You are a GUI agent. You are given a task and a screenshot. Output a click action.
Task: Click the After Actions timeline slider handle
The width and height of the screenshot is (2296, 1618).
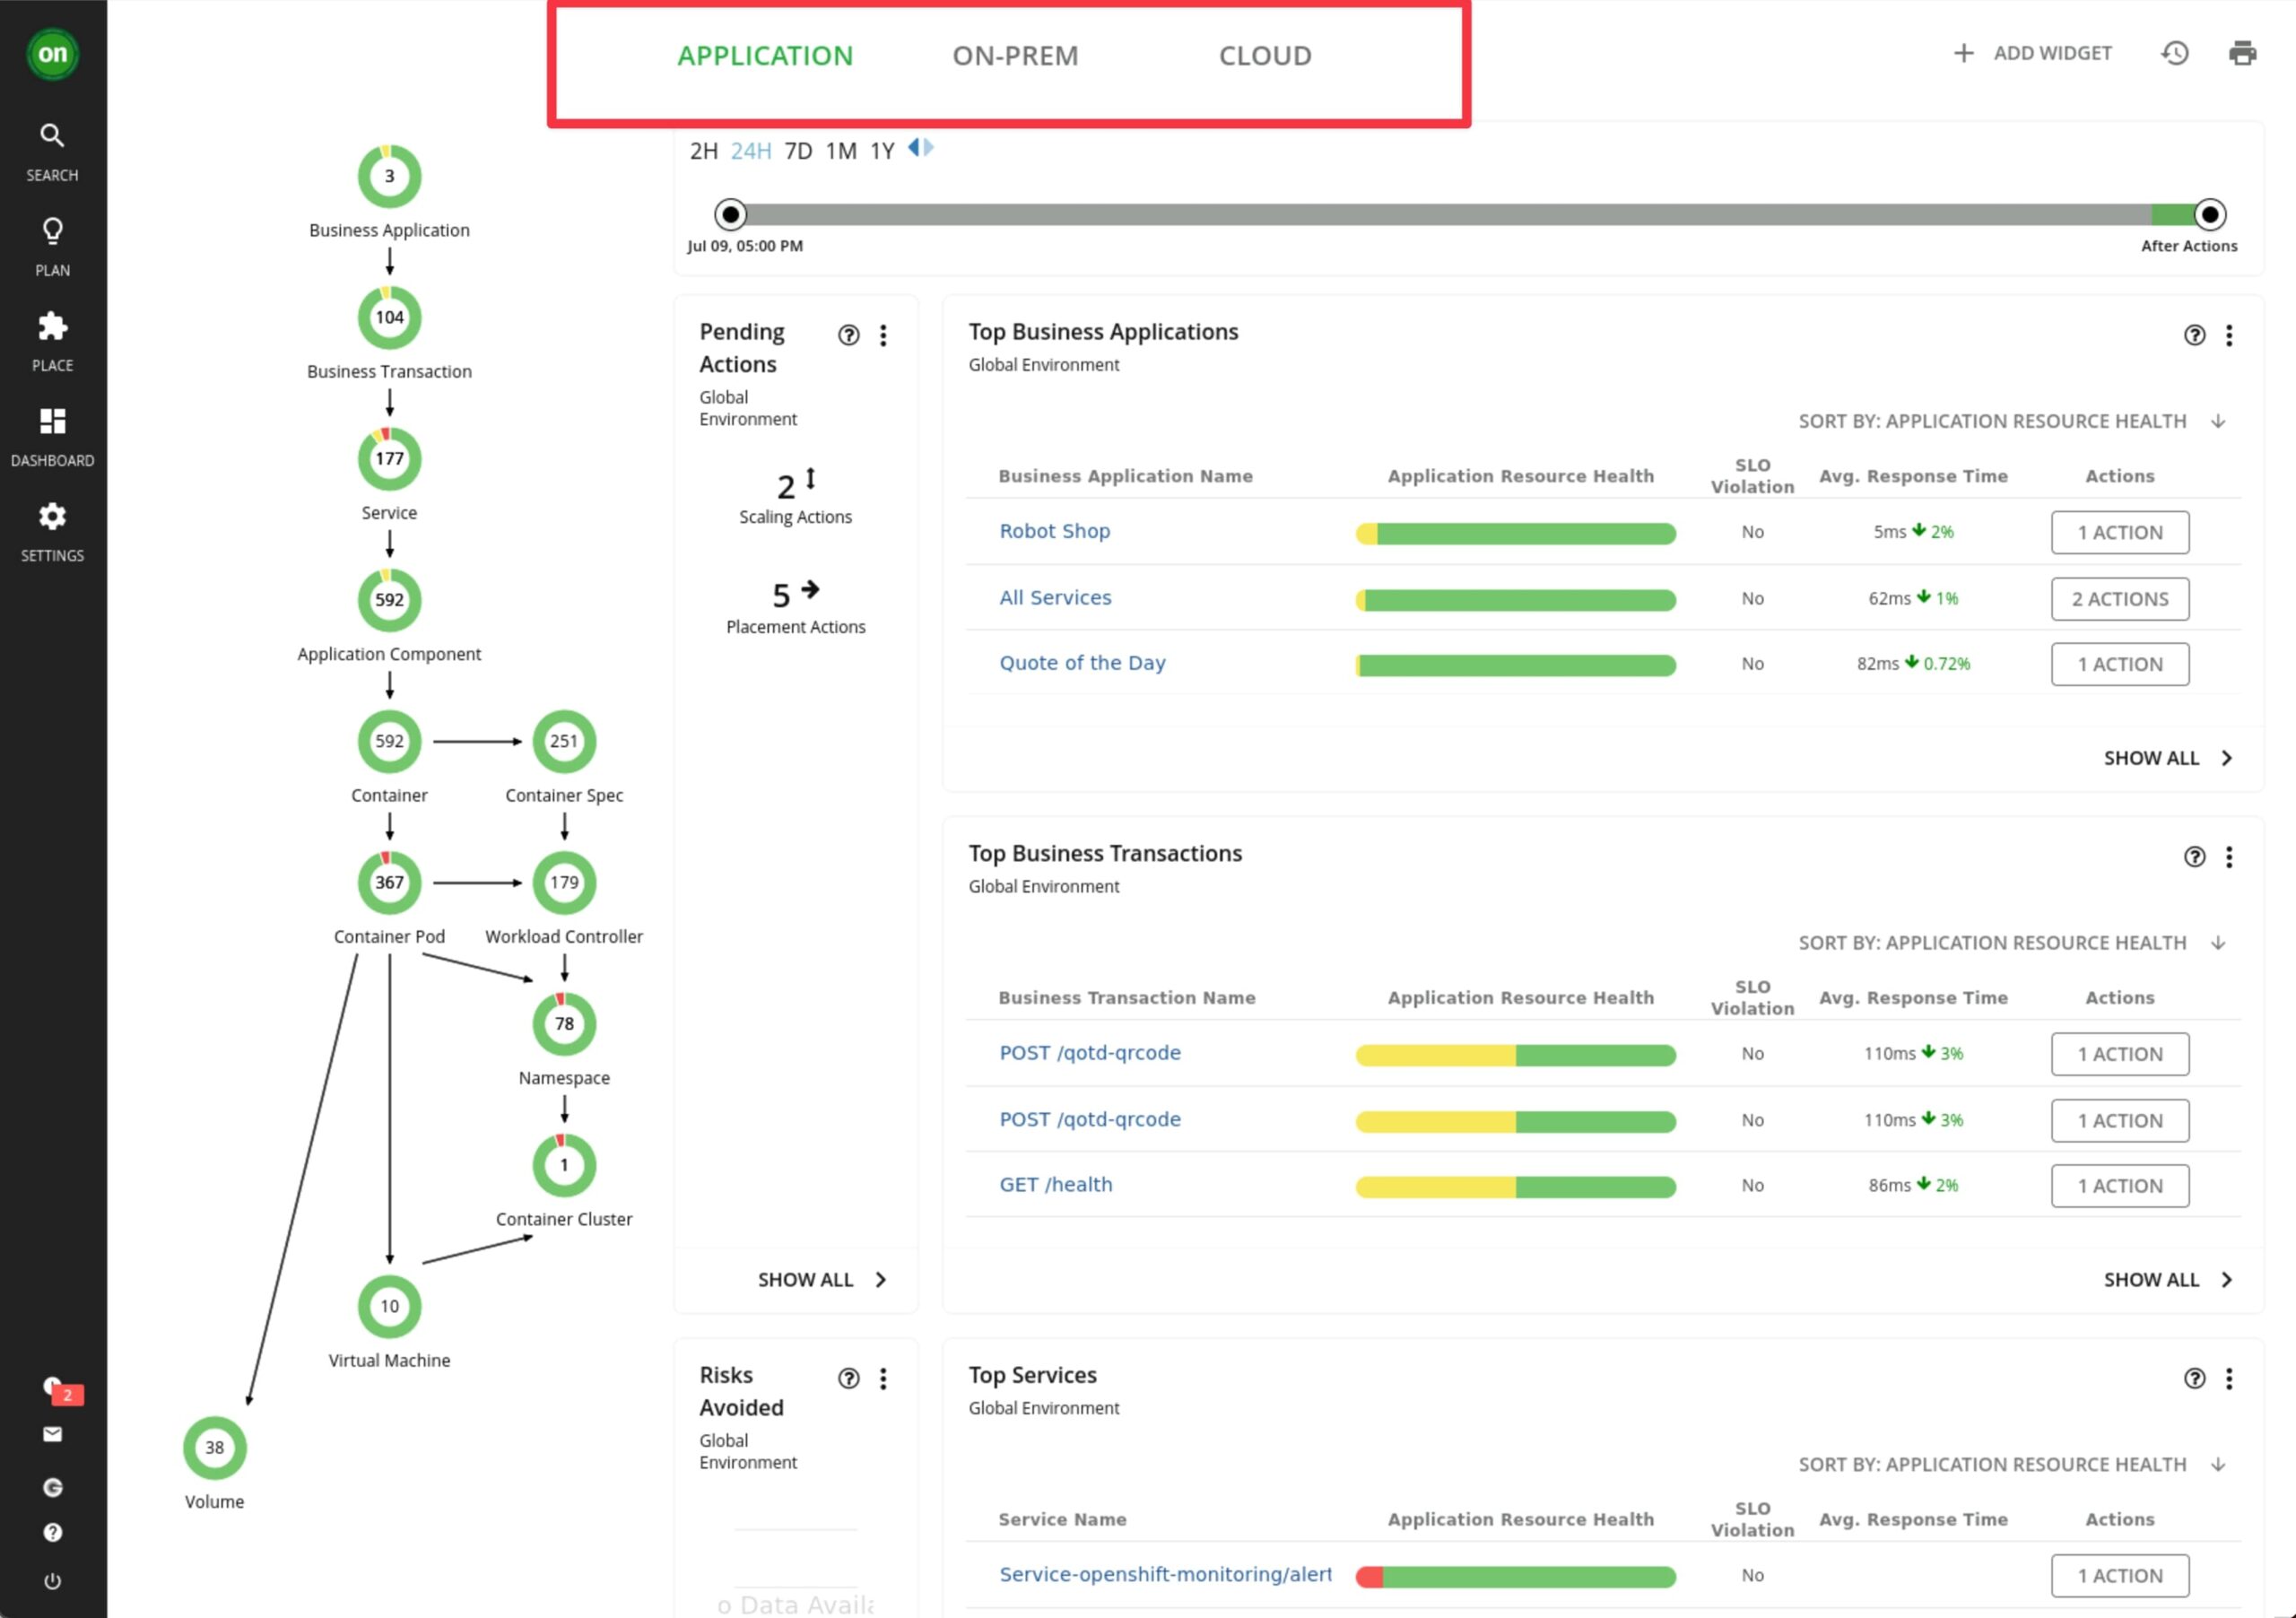click(2208, 214)
